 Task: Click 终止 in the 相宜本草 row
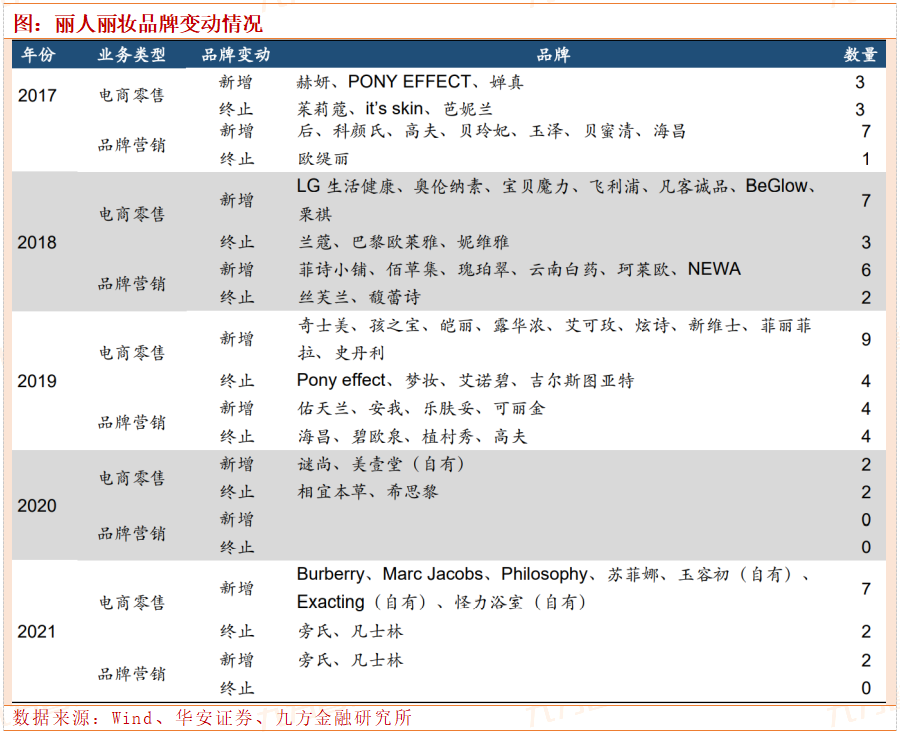(x=236, y=492)
